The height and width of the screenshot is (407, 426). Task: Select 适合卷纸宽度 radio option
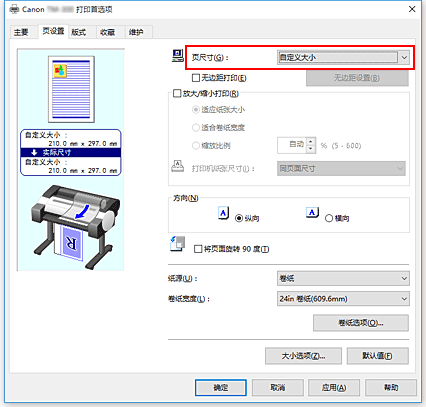(196, 128)
